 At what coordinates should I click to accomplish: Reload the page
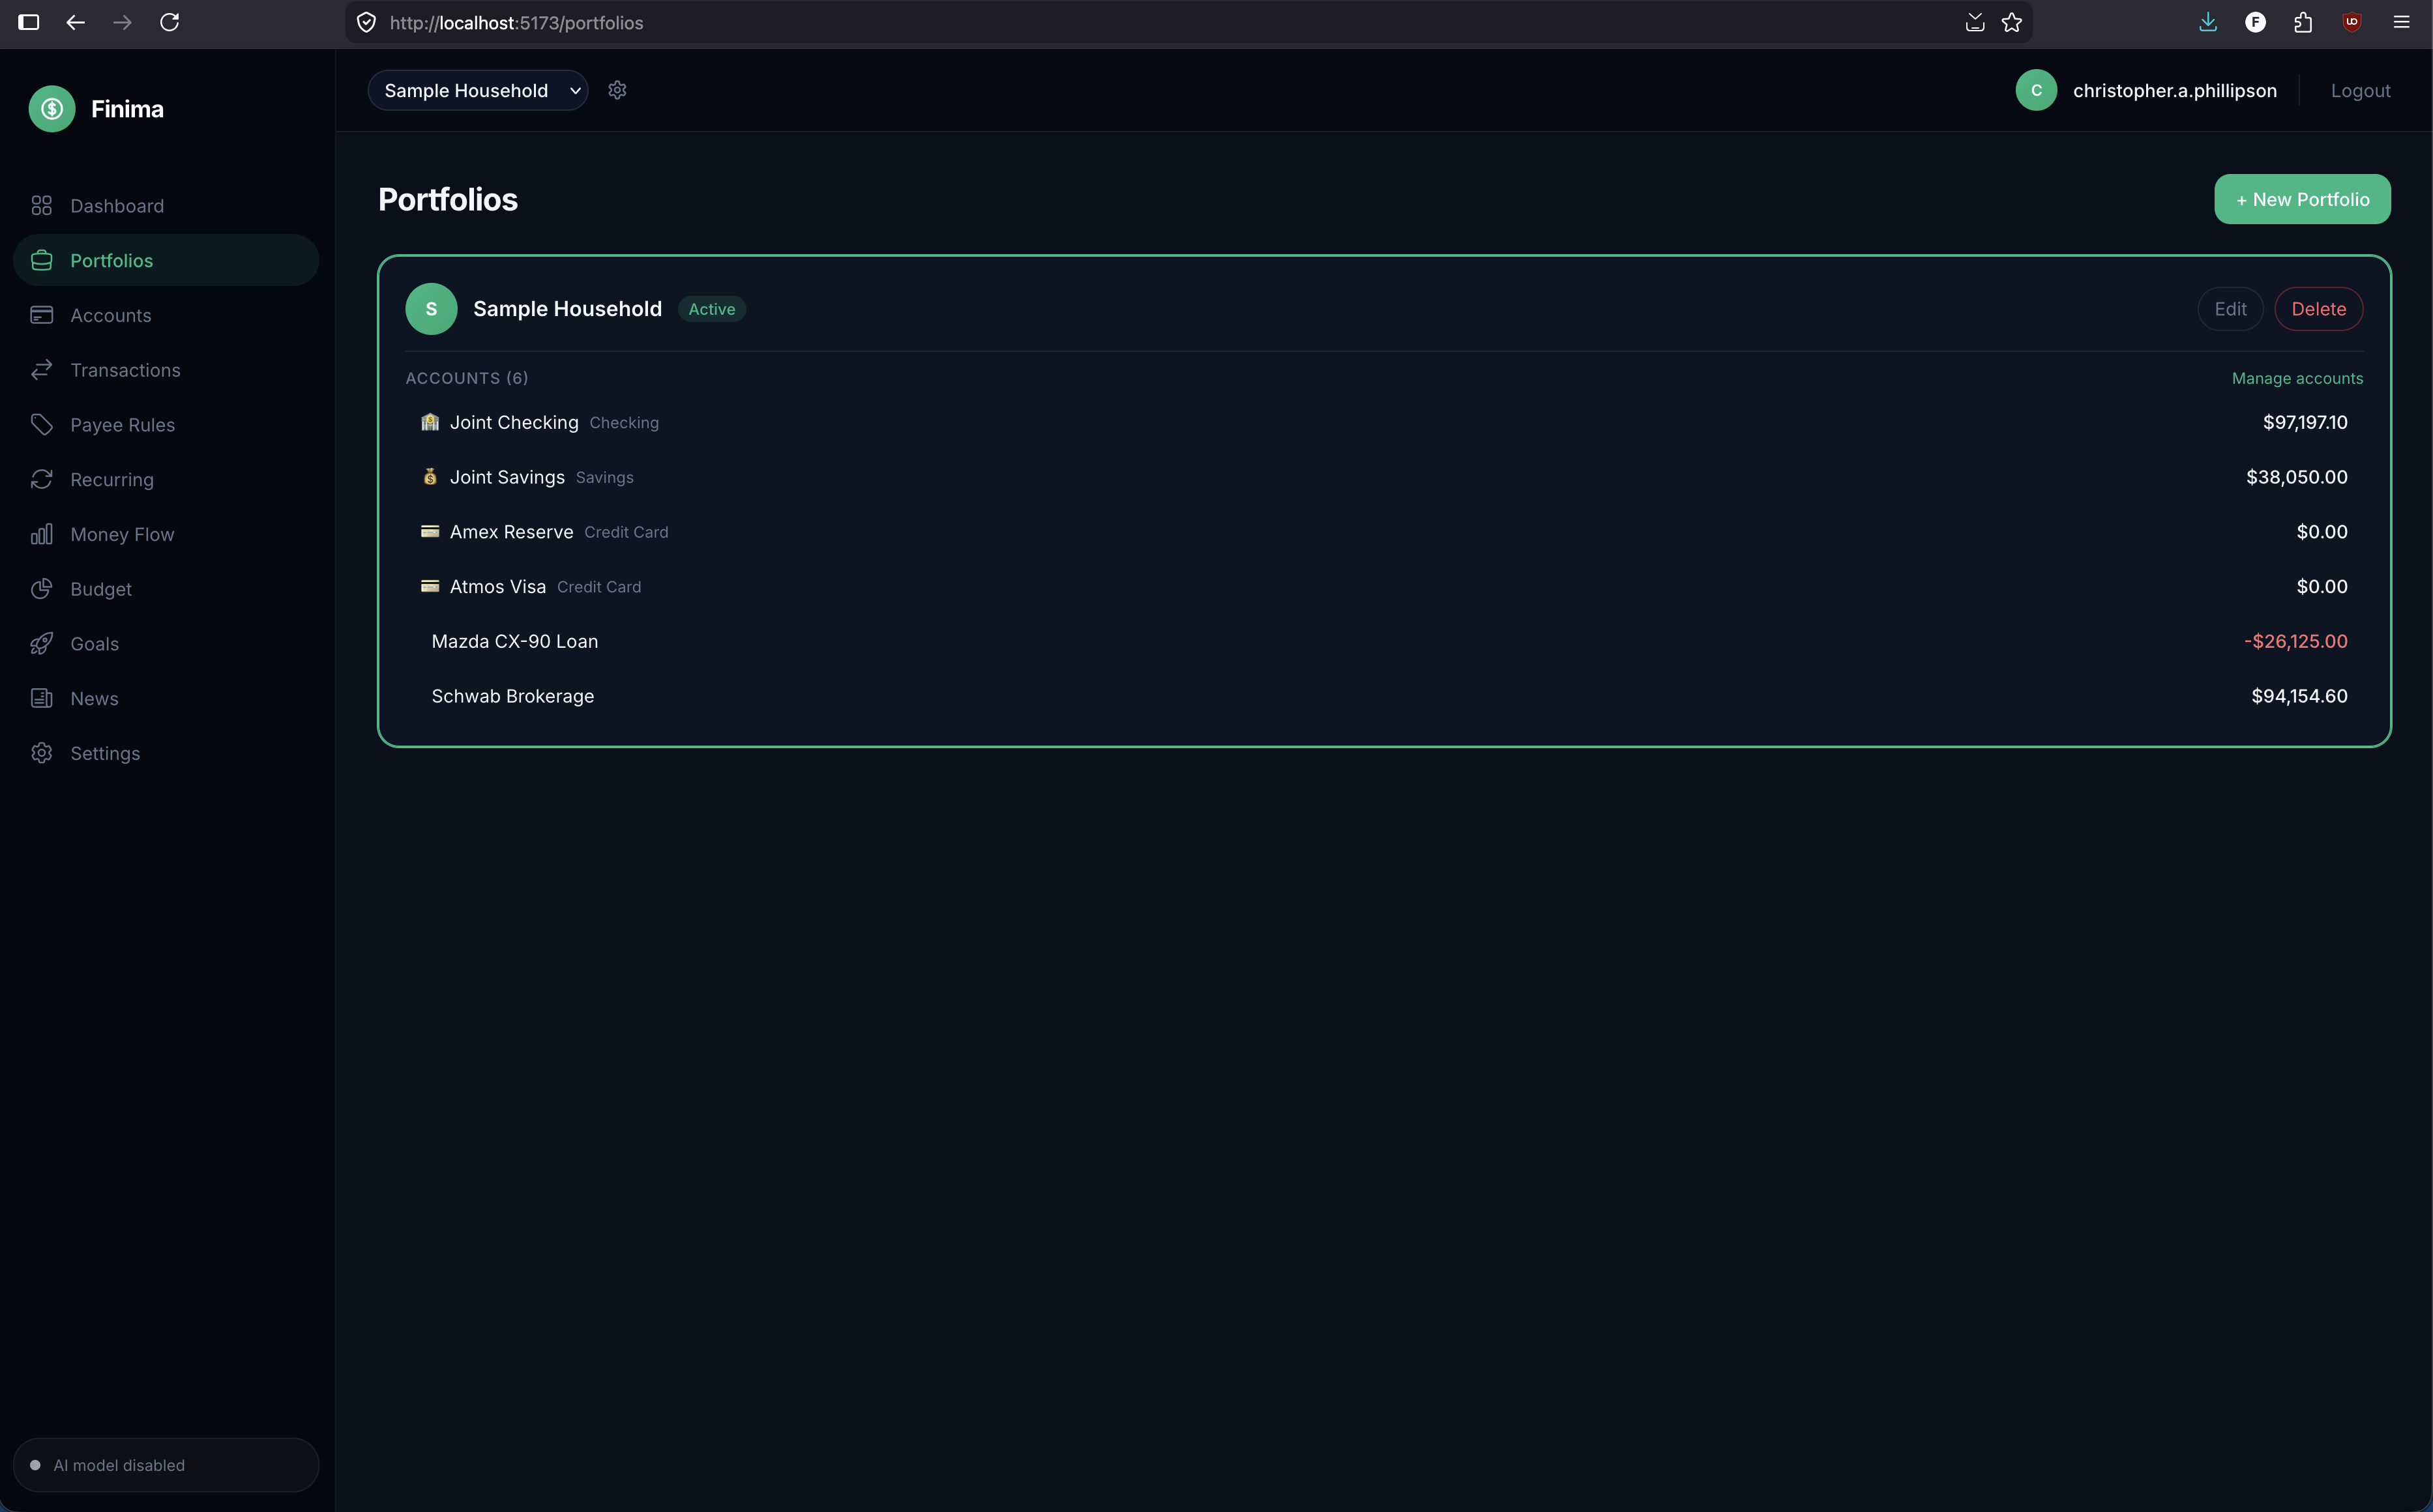coord(169,22)
